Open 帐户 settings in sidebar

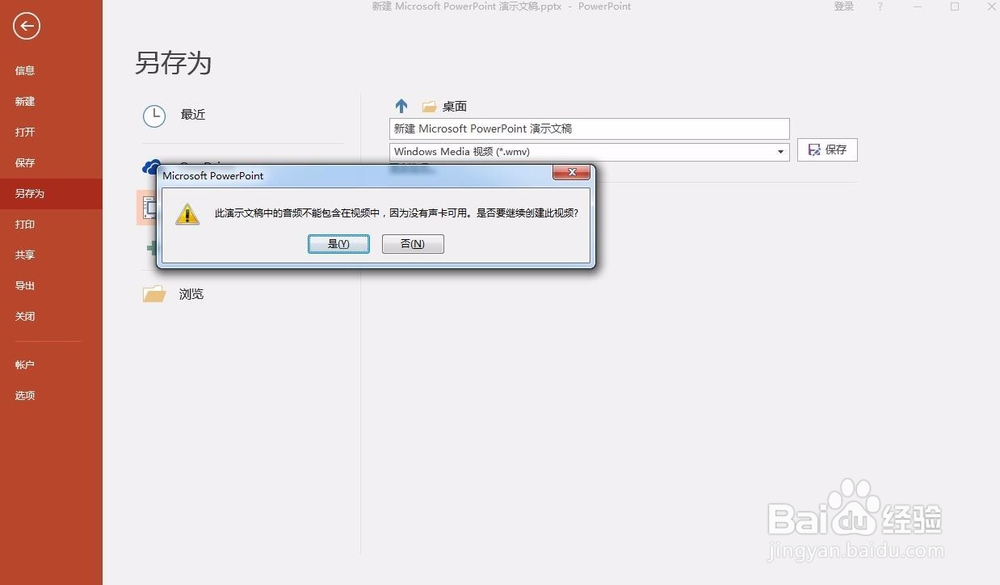(25, 364)
